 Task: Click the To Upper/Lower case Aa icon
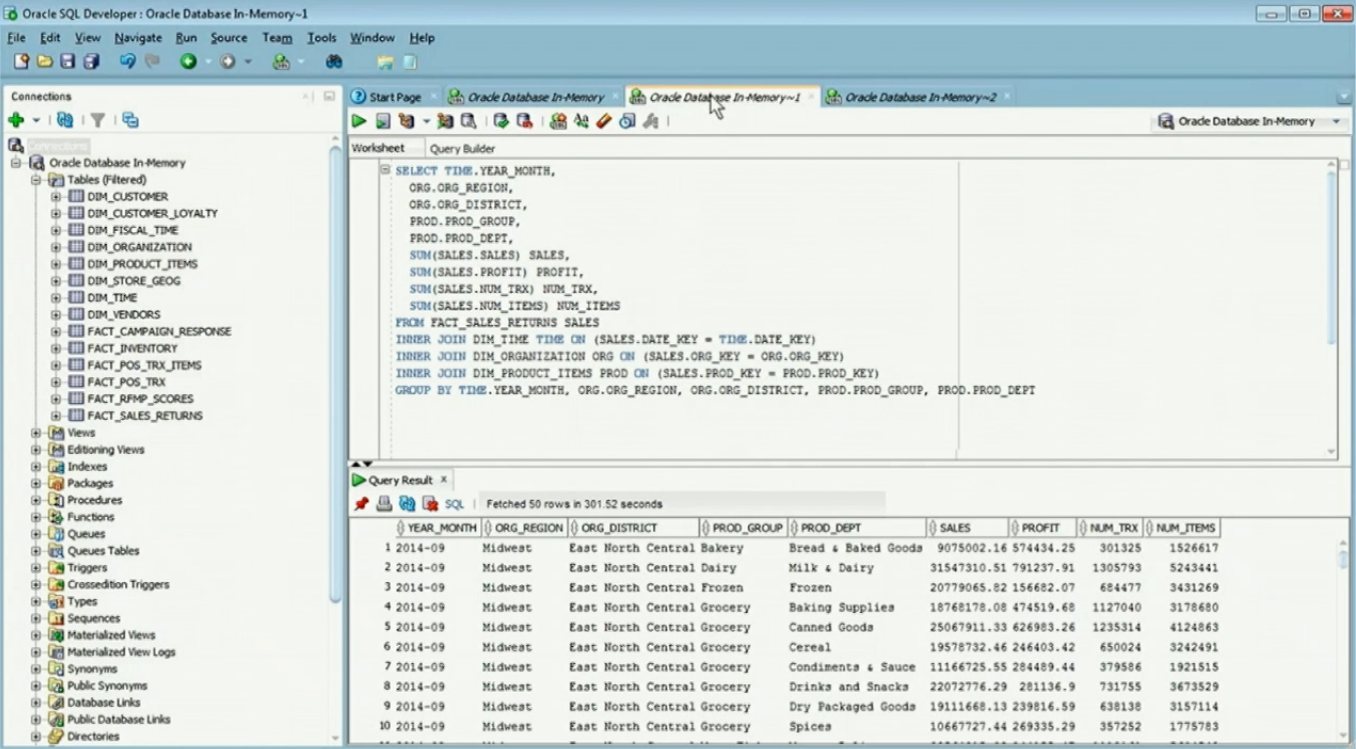coord(581,121)
